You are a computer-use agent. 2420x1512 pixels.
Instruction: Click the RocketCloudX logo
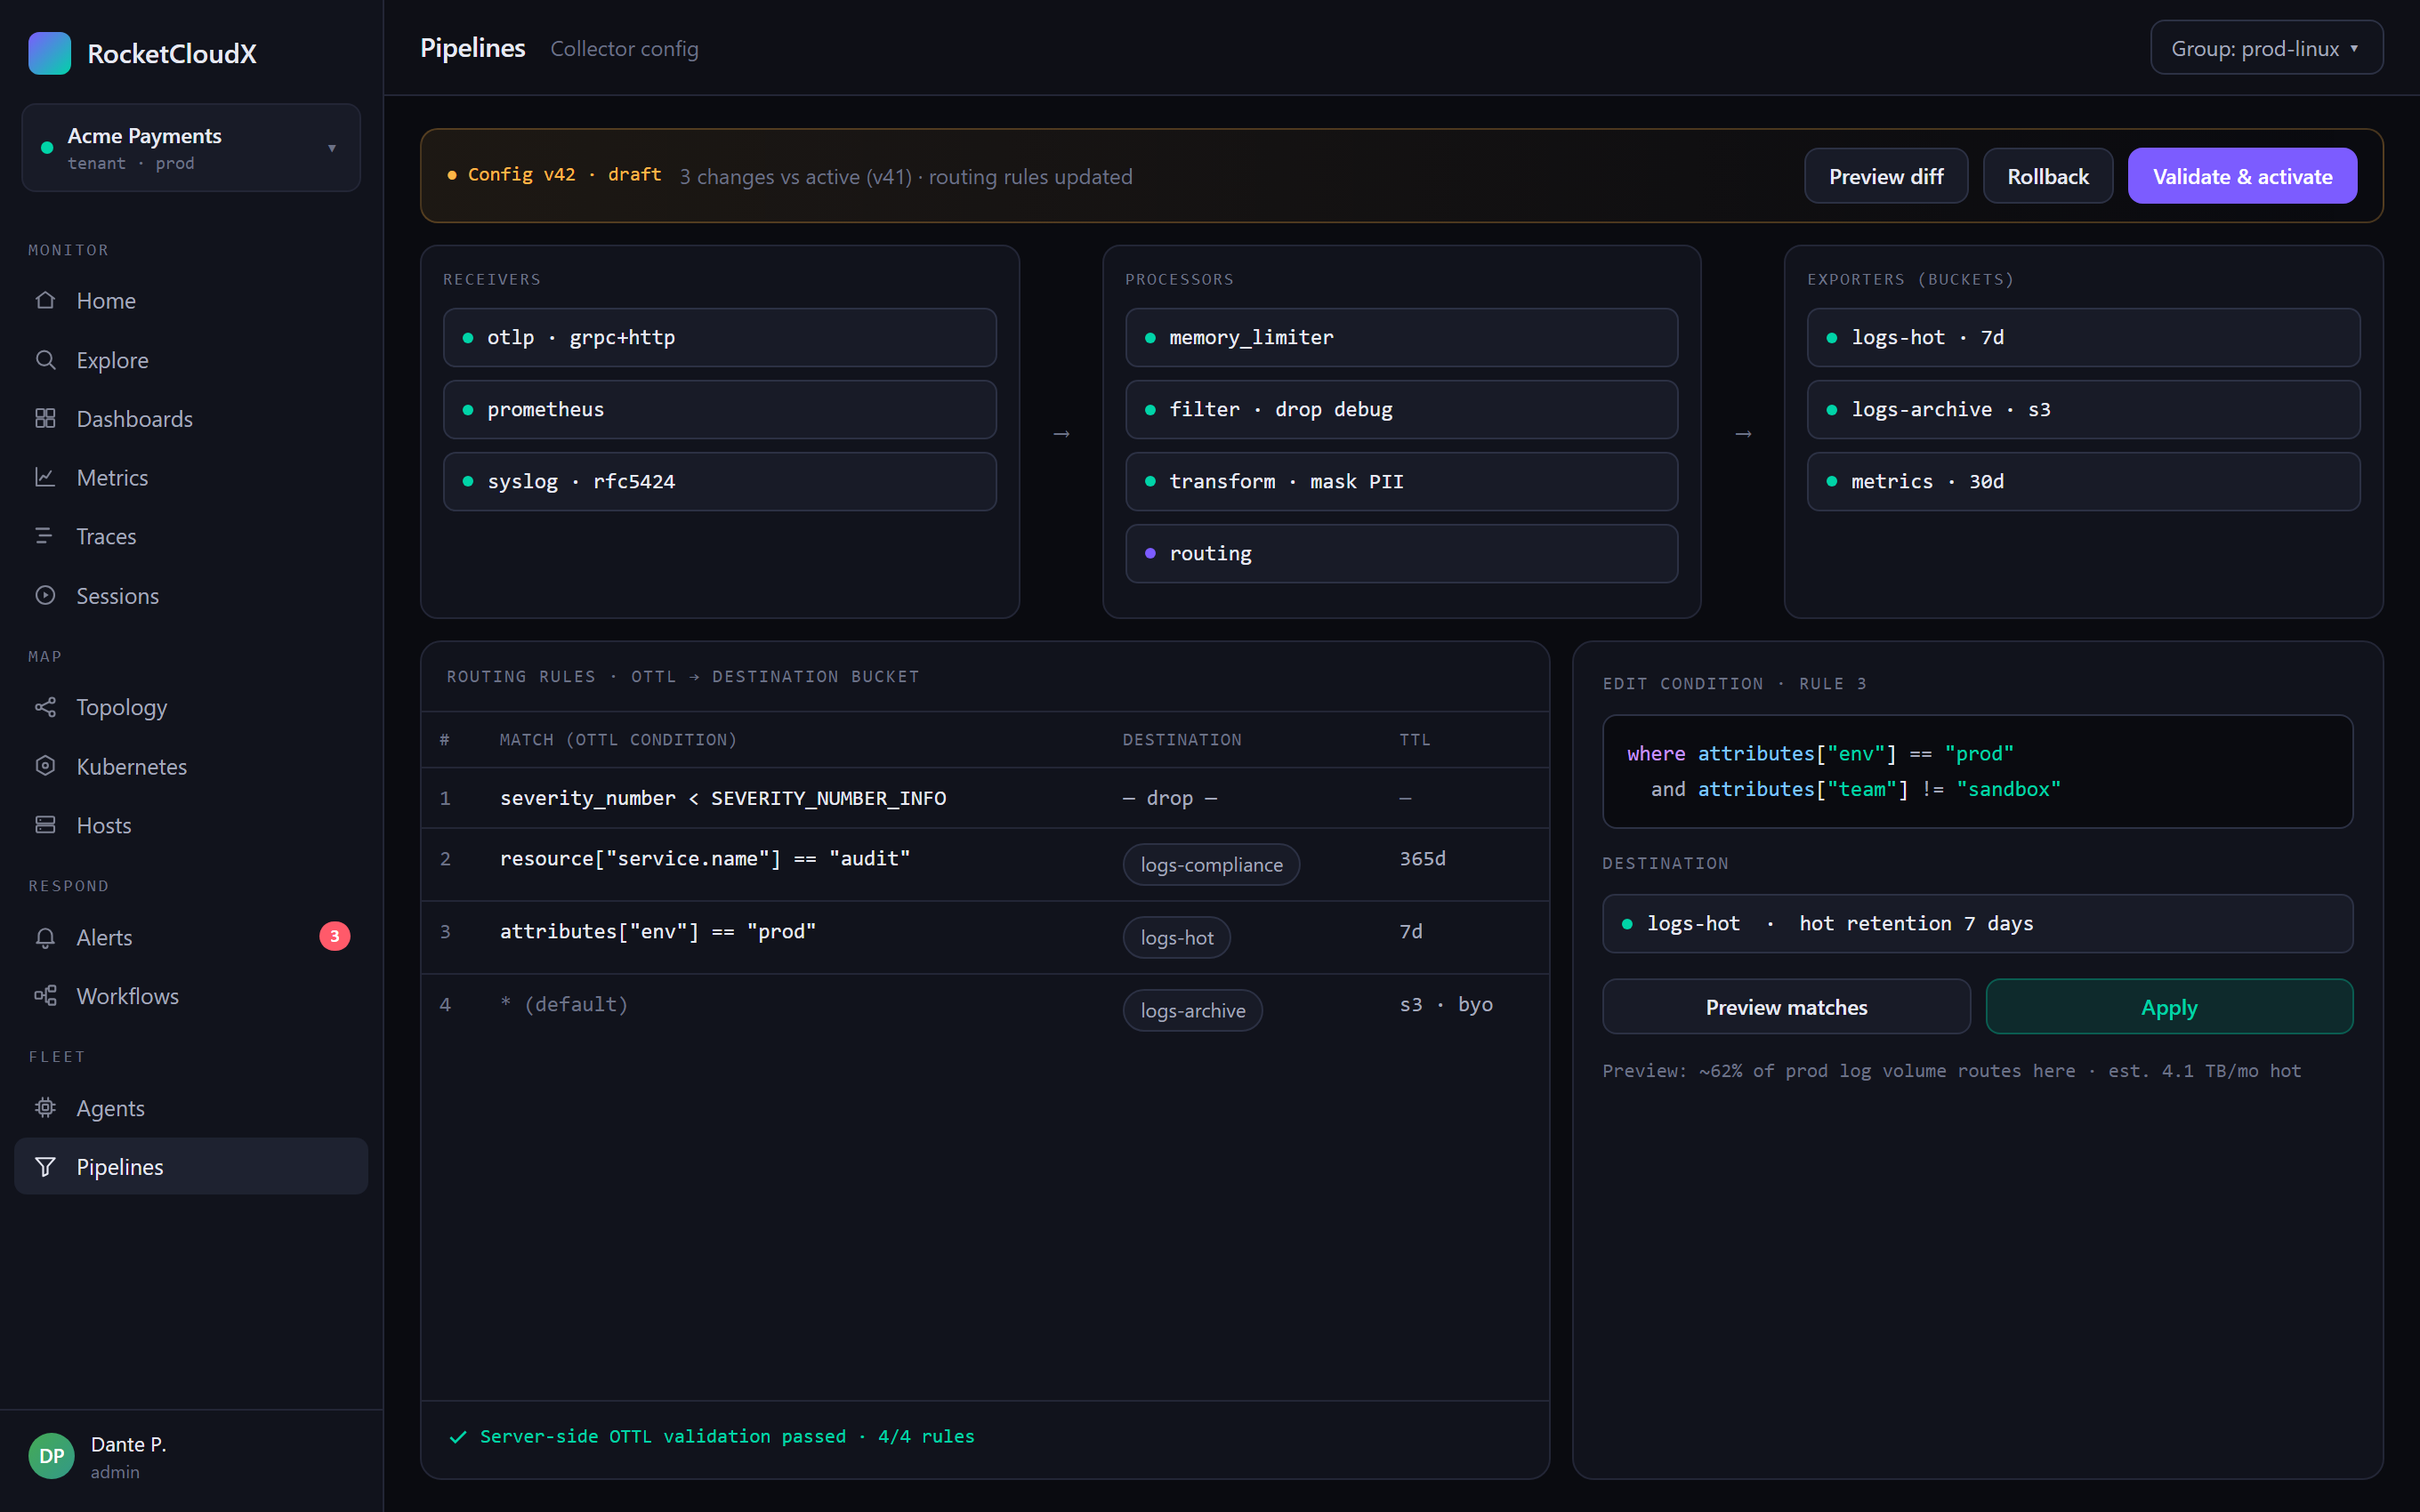pos(50,53)
